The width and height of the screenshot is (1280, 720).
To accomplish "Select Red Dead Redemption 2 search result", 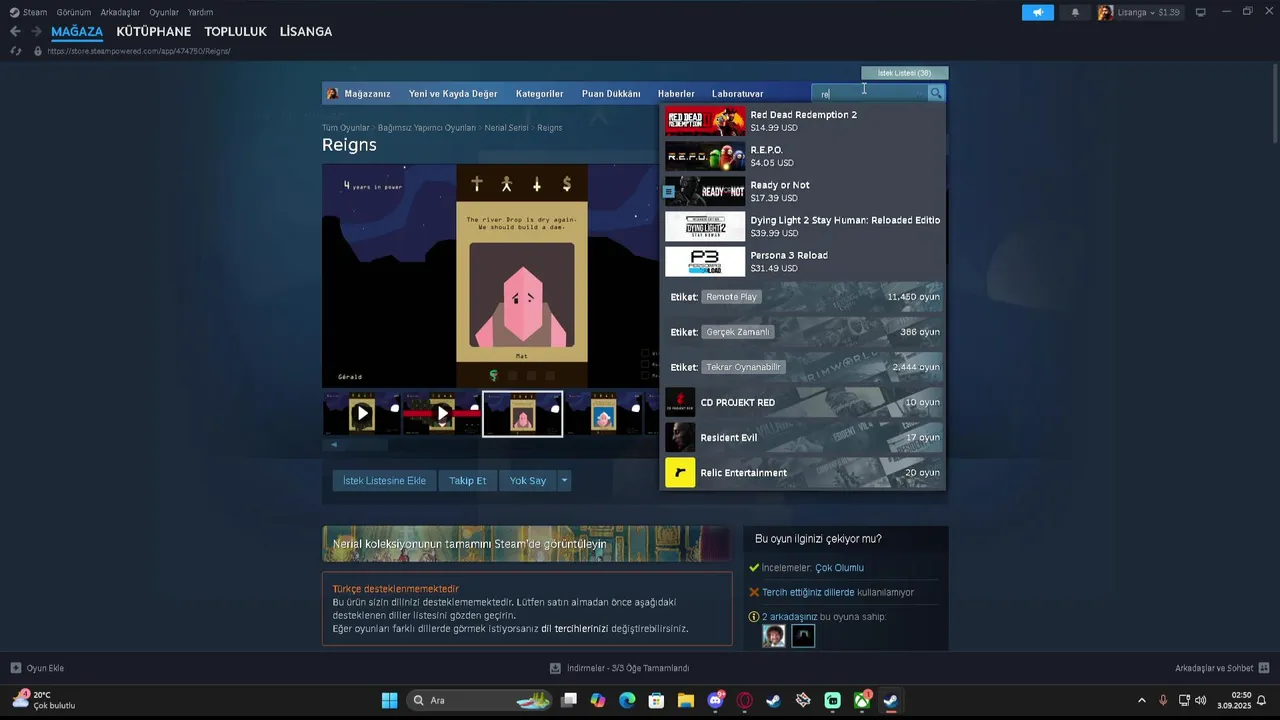I will pyautogui.click(x=803, y=121).
